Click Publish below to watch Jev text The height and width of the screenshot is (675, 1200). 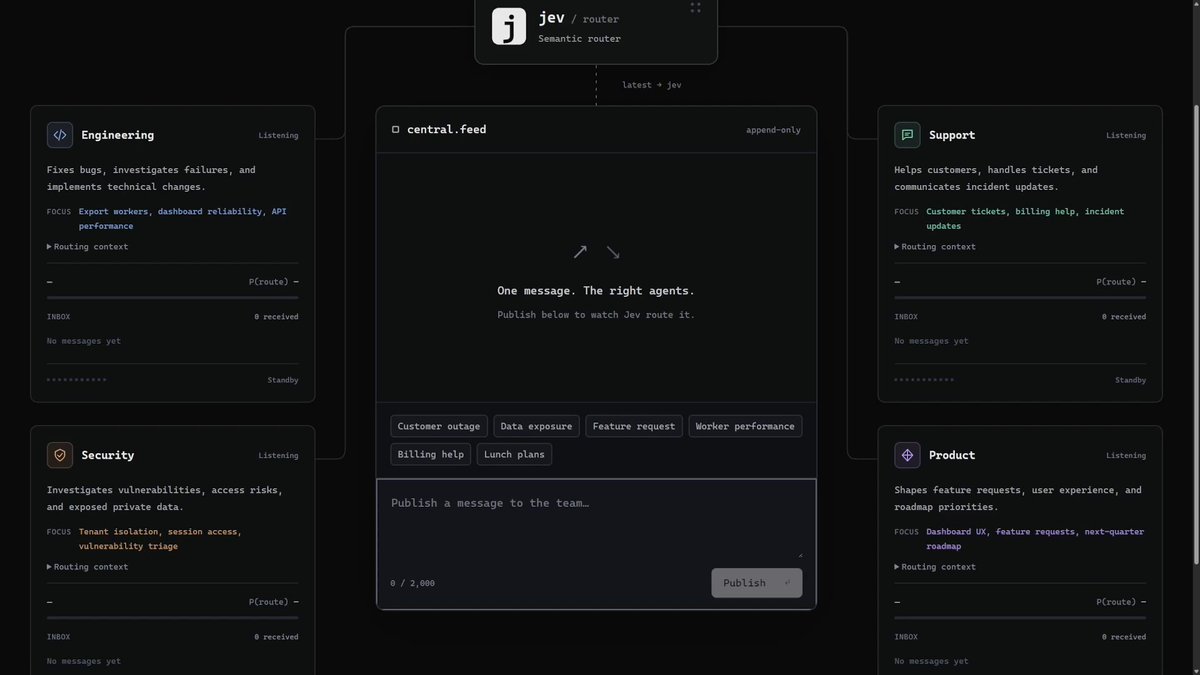tap(596, 315)
